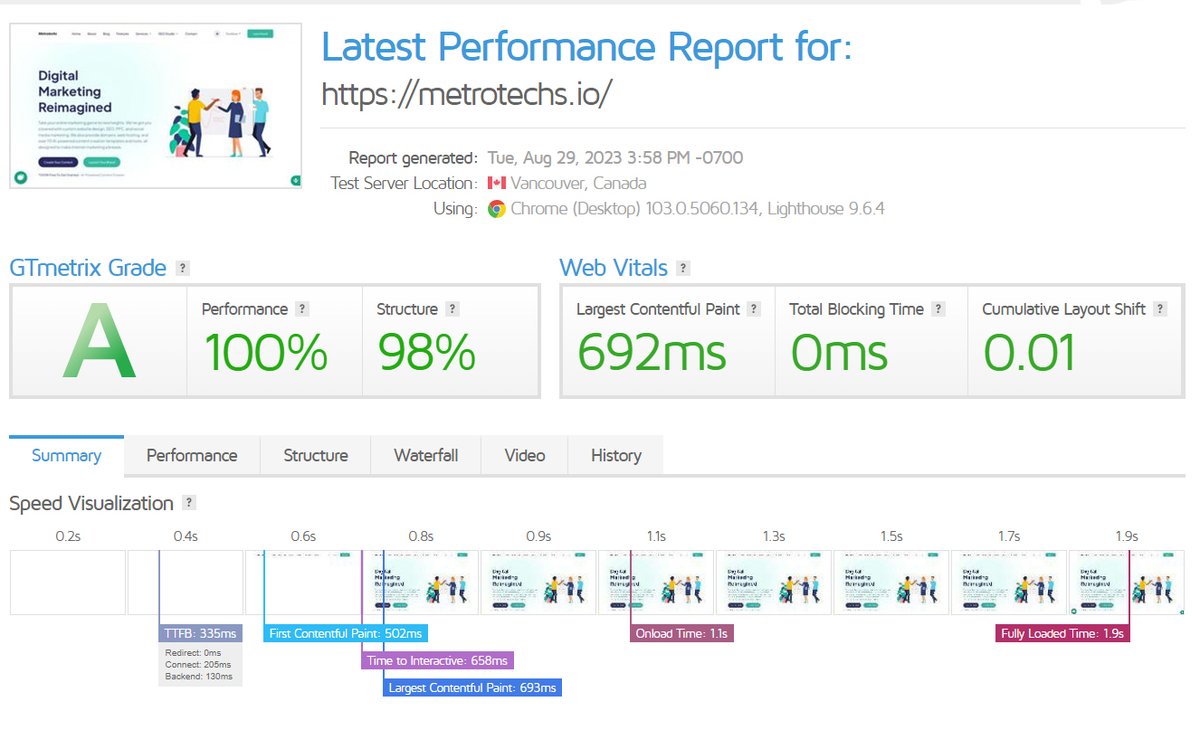Click the 1.1s filmstrip frame
The width and height of the screenshot is (1200, 730).
(656, 582)
